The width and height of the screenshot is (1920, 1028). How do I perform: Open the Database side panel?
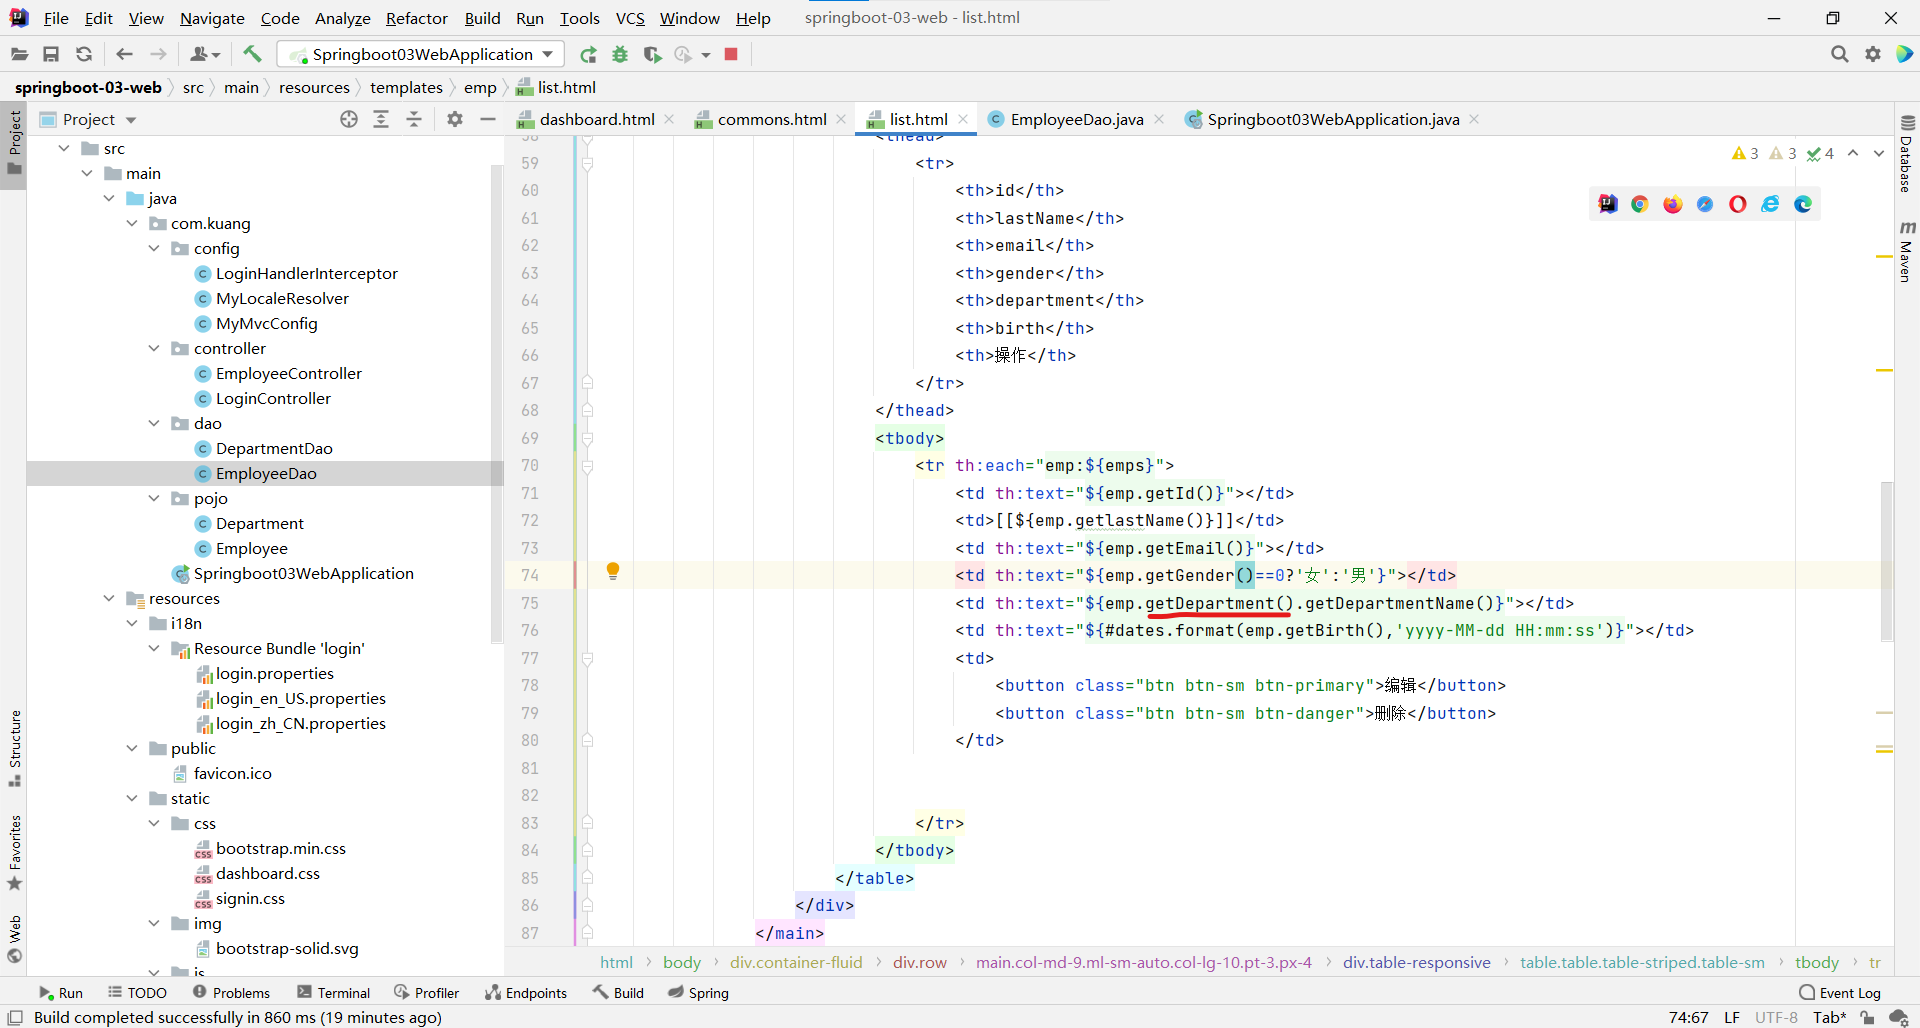1906,154
